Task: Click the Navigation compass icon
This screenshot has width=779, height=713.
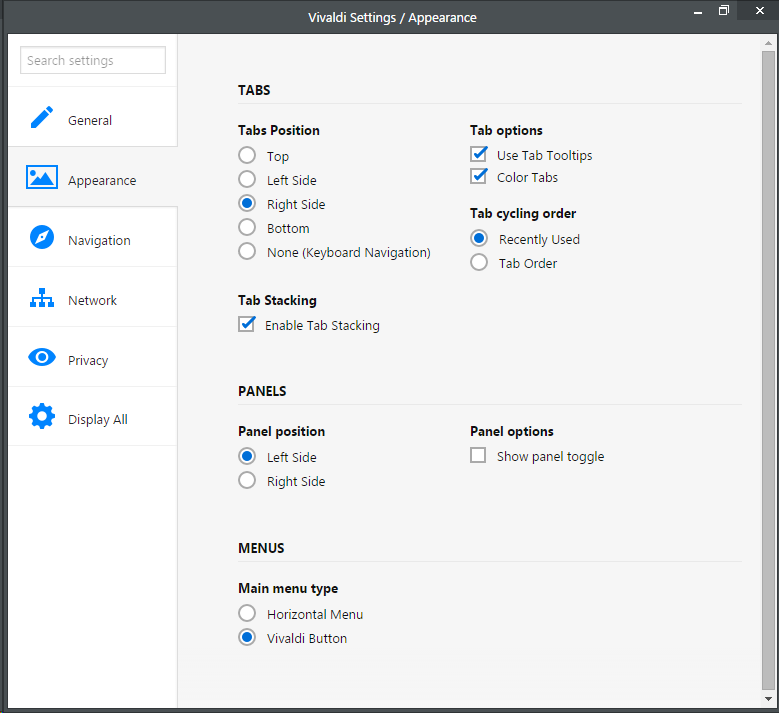Action: [42, 237]
